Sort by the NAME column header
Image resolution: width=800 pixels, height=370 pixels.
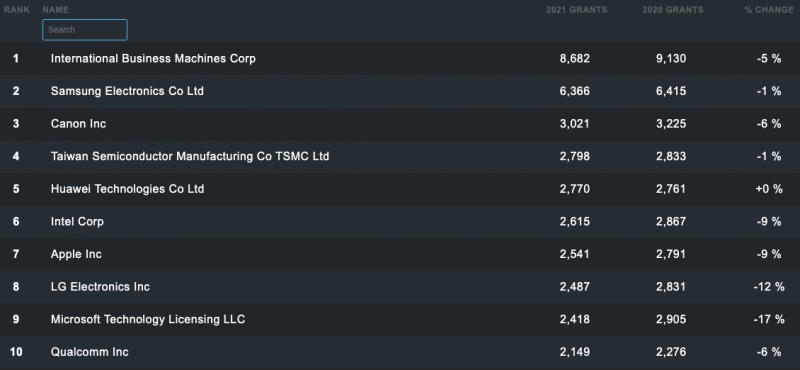(x=56, y=10)
